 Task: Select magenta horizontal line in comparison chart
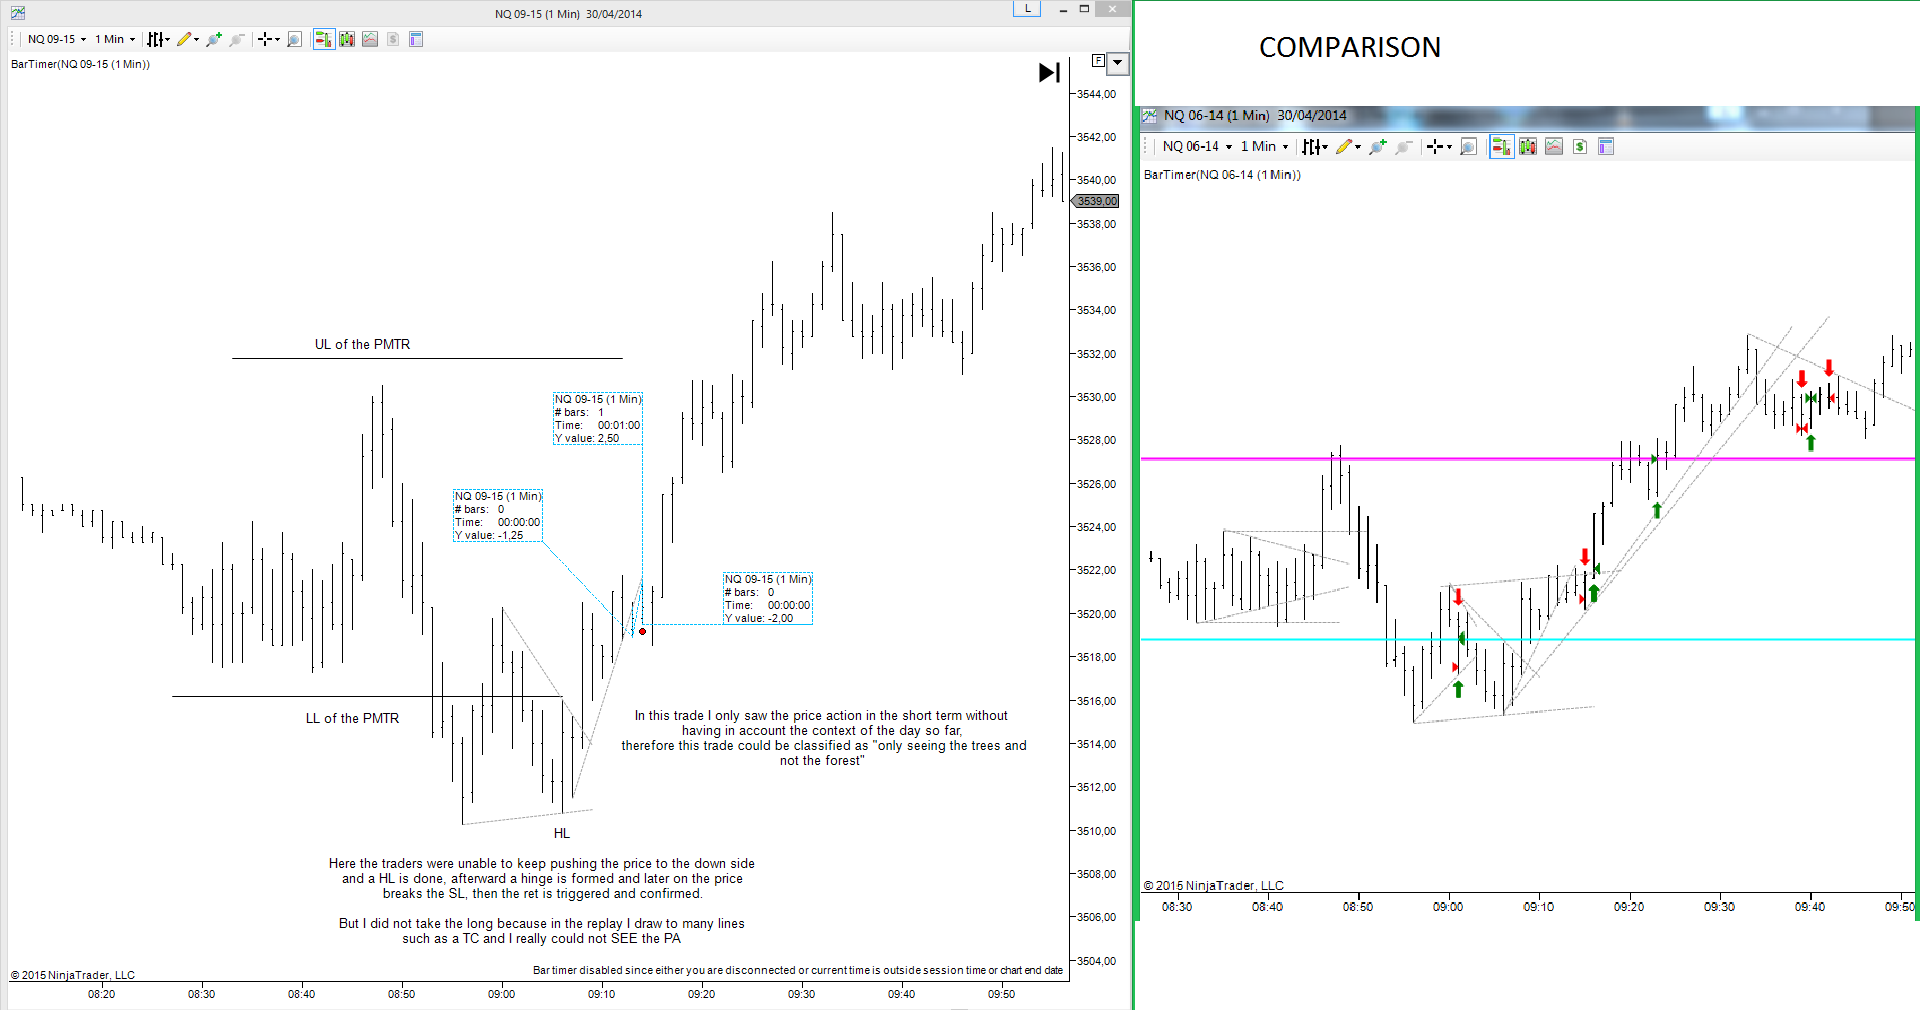1527,459
